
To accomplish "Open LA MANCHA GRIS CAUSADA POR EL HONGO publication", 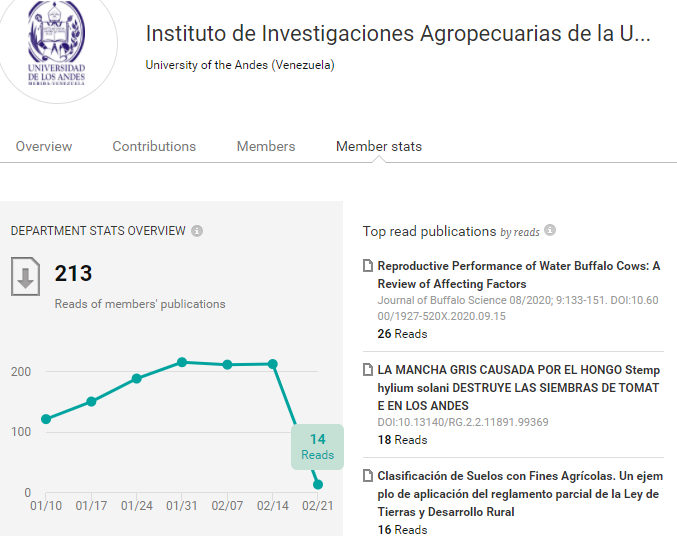I will 519,388.
